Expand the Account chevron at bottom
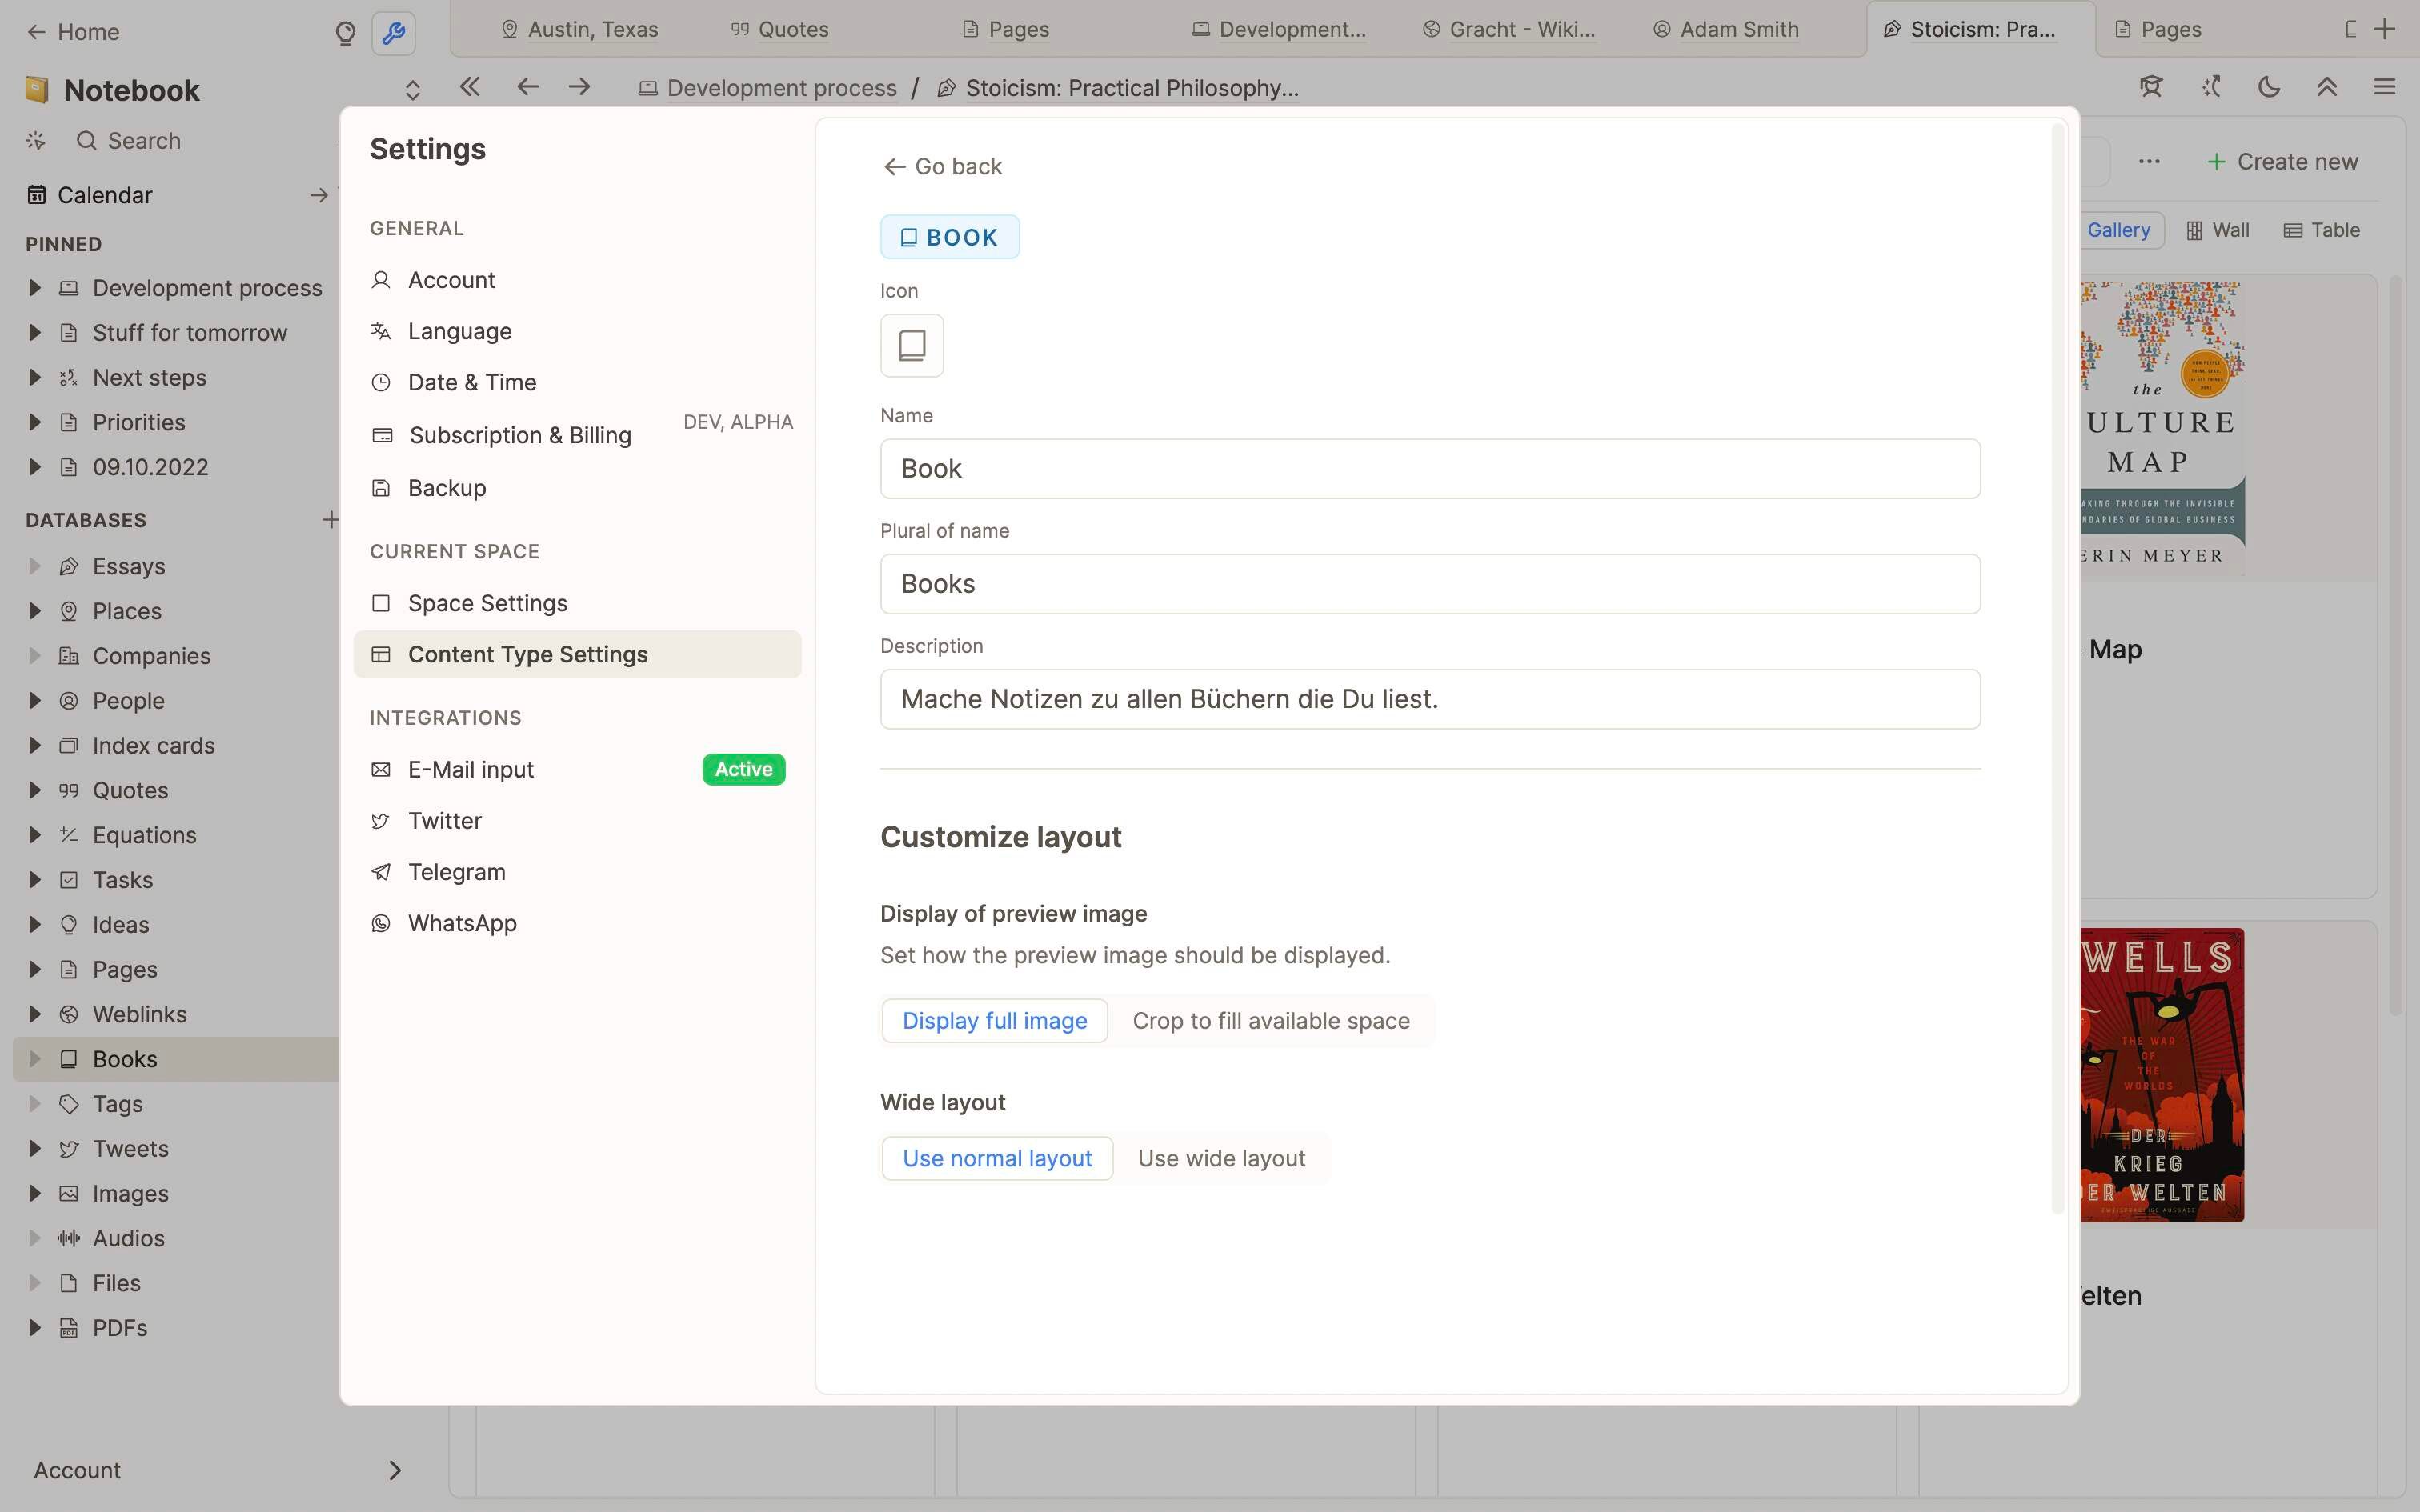 (x=394, y=1470)
